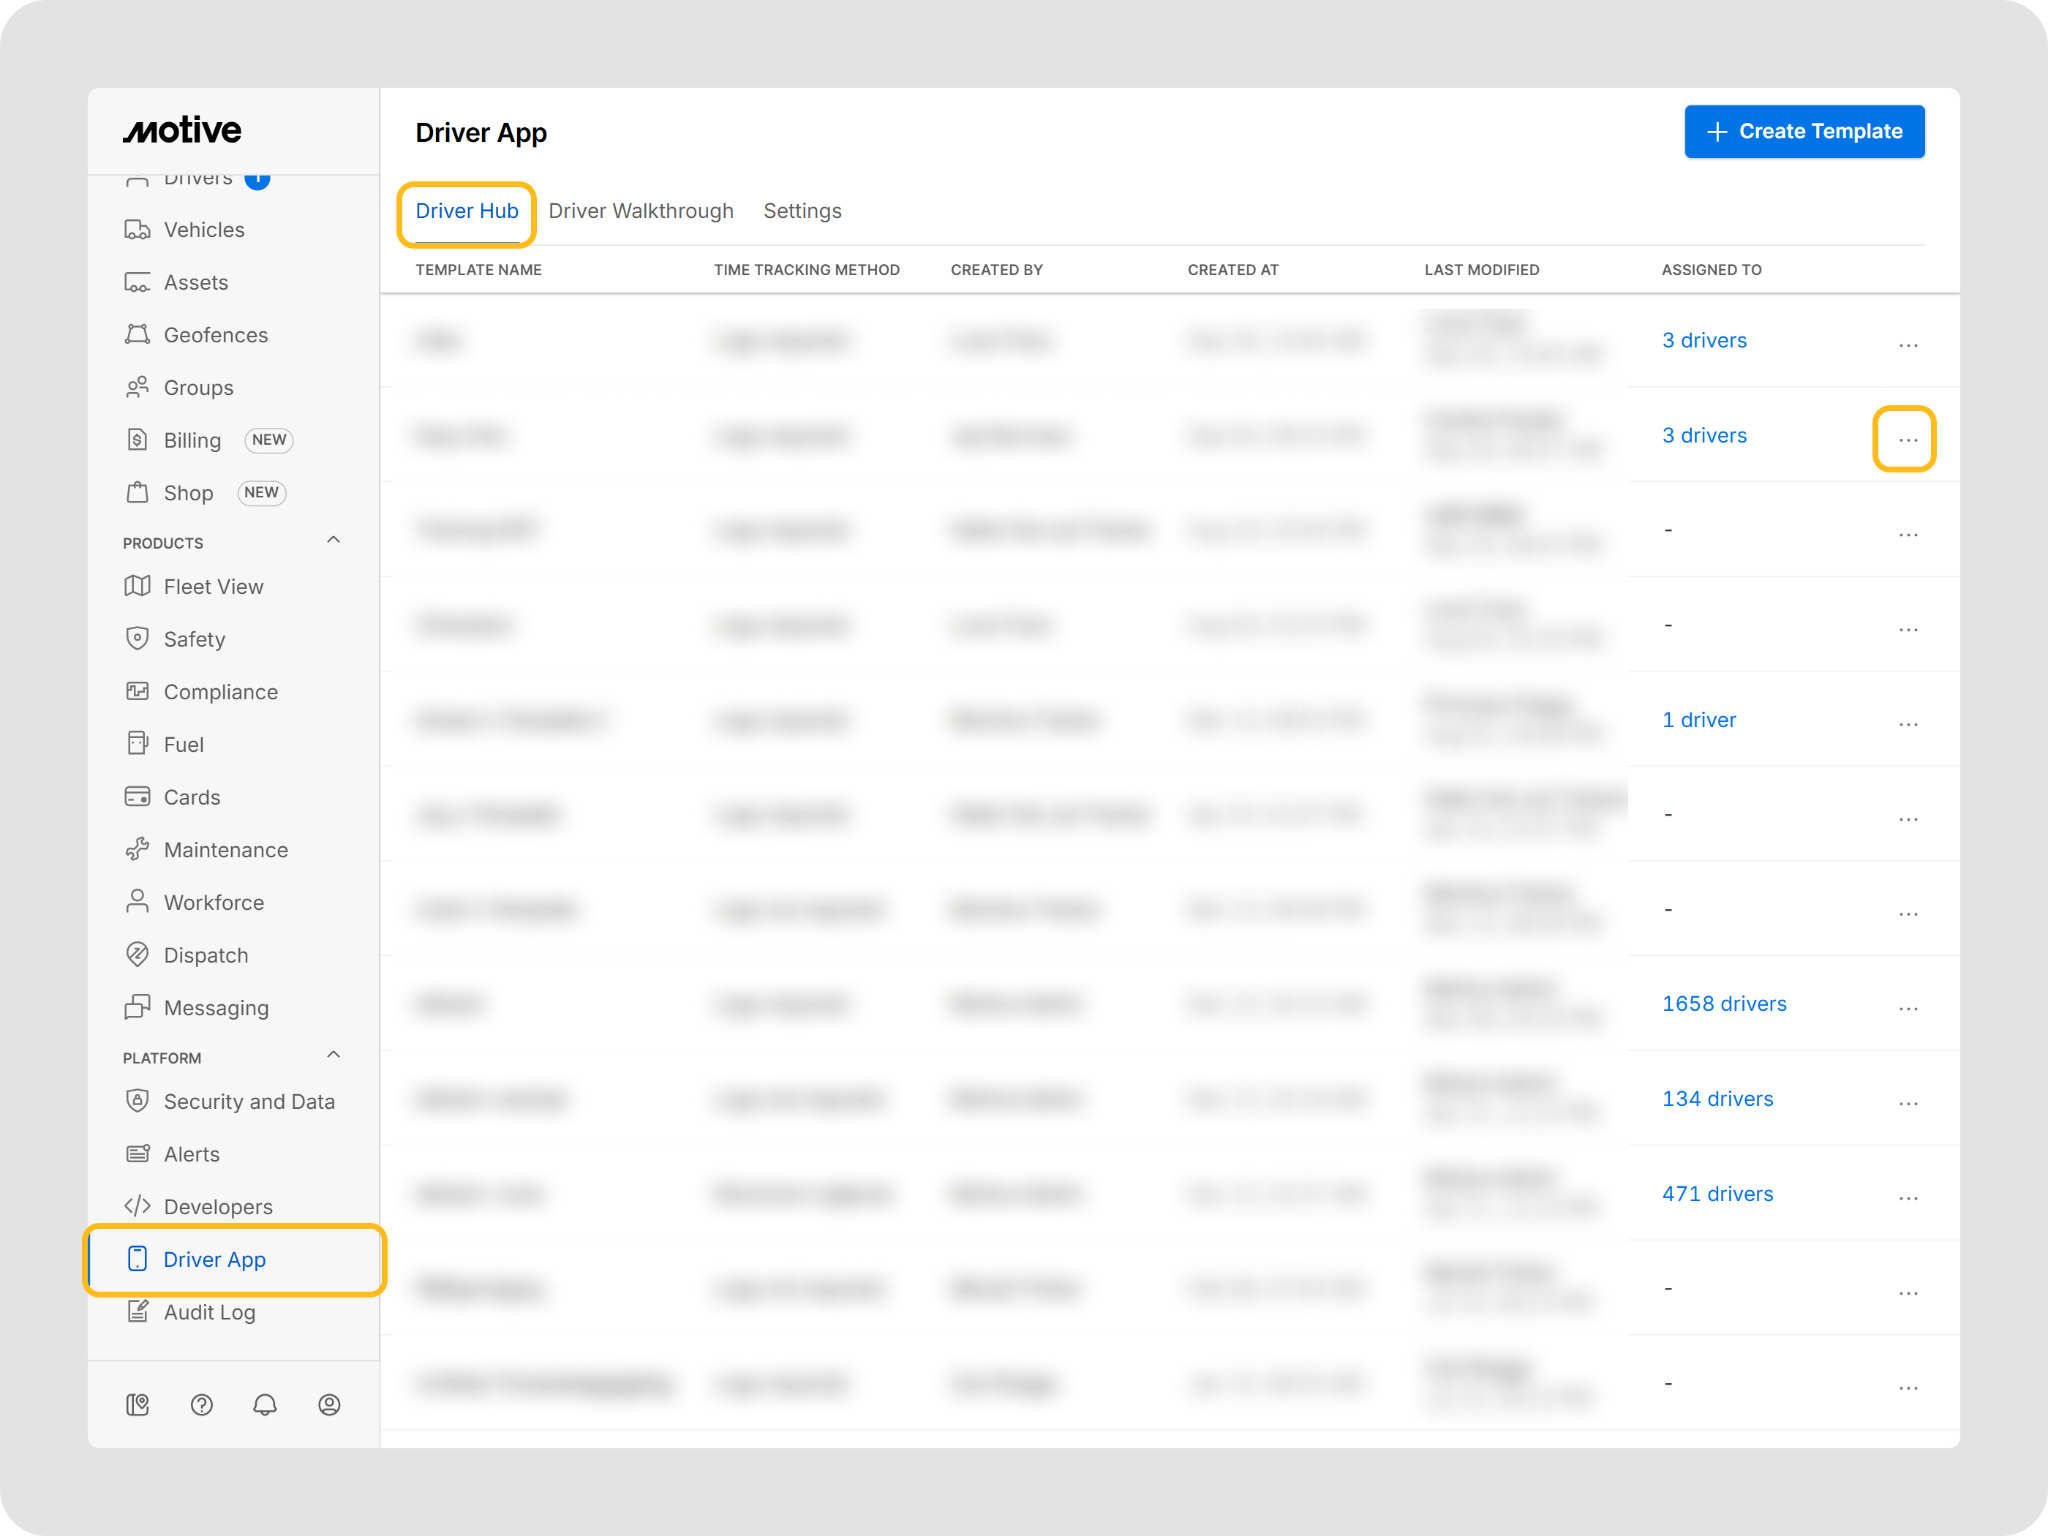Open the help question mark icon
The image size is (2048, 1536).
coord(201,1405)
